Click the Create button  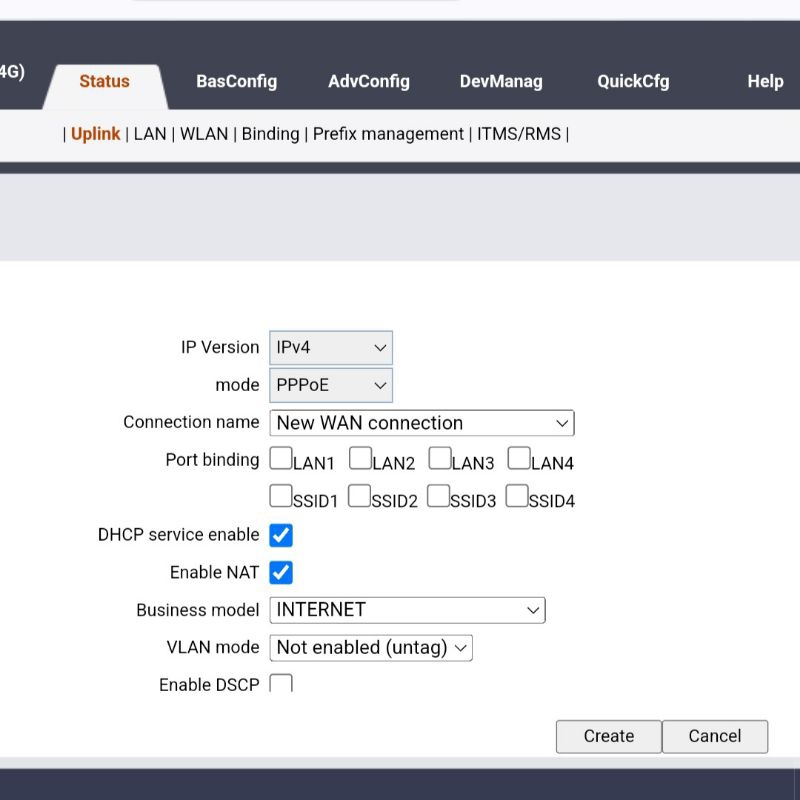608,736
